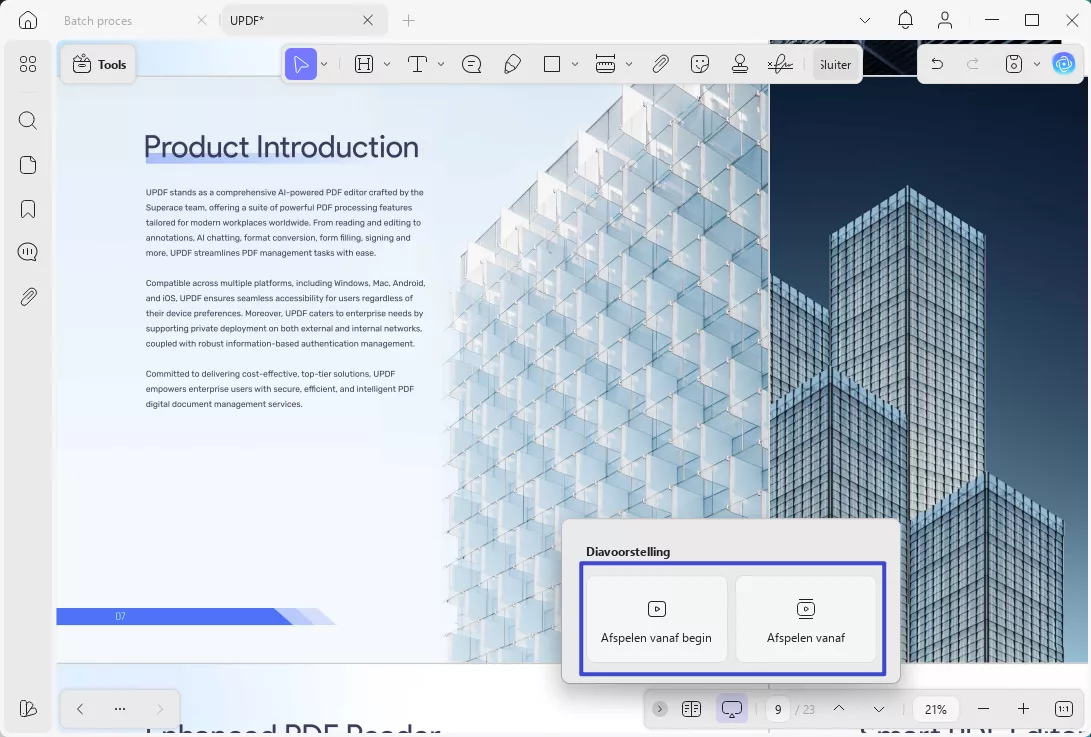Attach a file with paperclip tool
This screenshot has height=737, width=1091.
pos(660,64)
